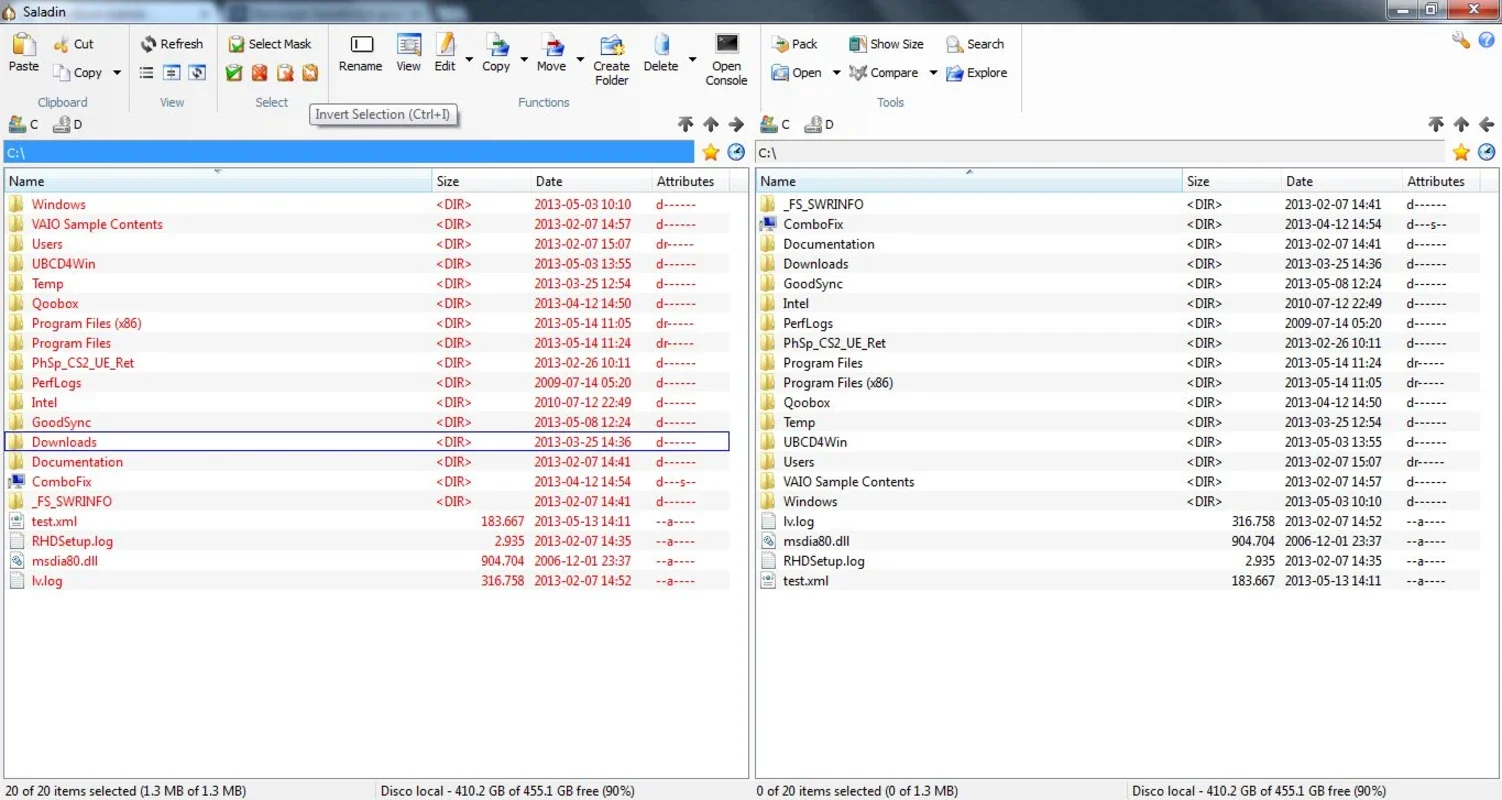Select drive C in the right panel

coord(775,125)
